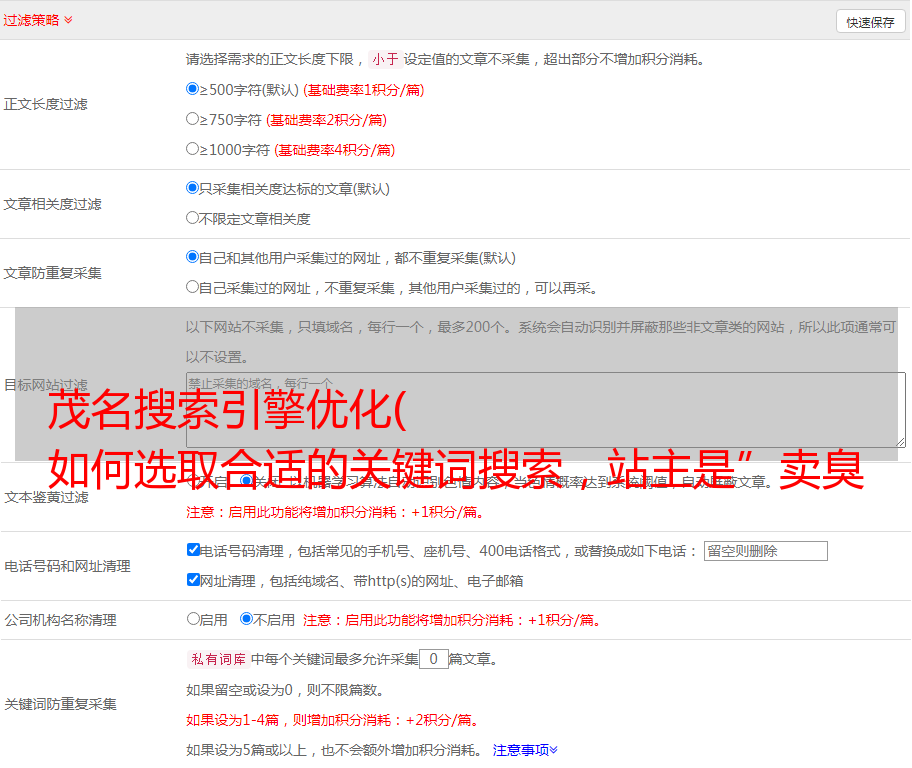Click the 电话号码和网址清理 label

click(x=67, y=566)
